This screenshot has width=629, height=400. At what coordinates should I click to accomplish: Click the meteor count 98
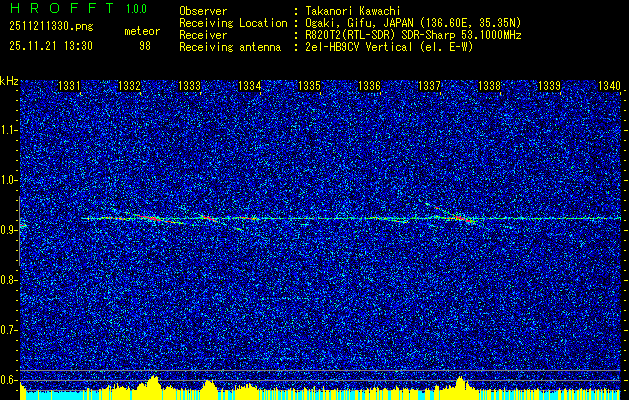coord(145,46)
